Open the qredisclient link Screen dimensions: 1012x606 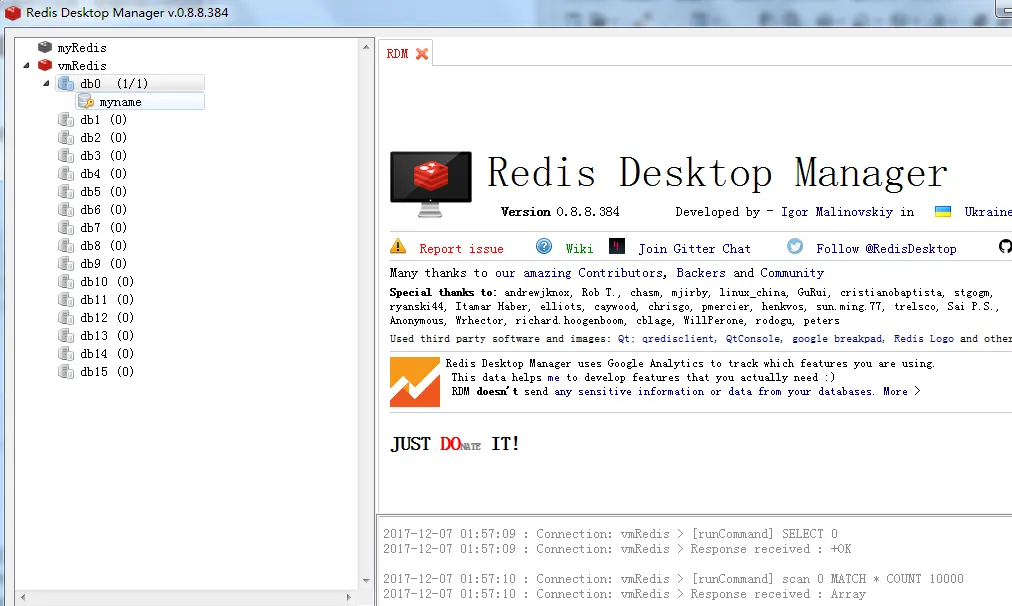tap(678, 339)
